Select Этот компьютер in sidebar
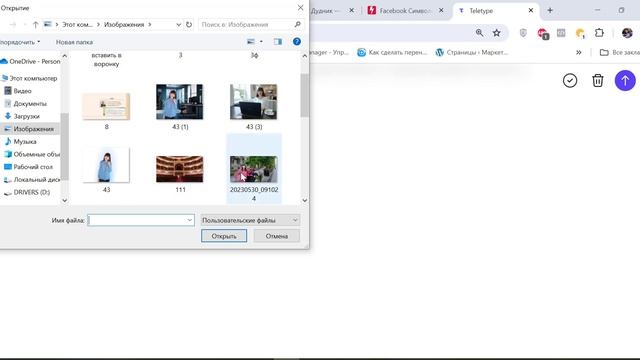The height and width of the screenshot is (360, 640). pos(29,78)
